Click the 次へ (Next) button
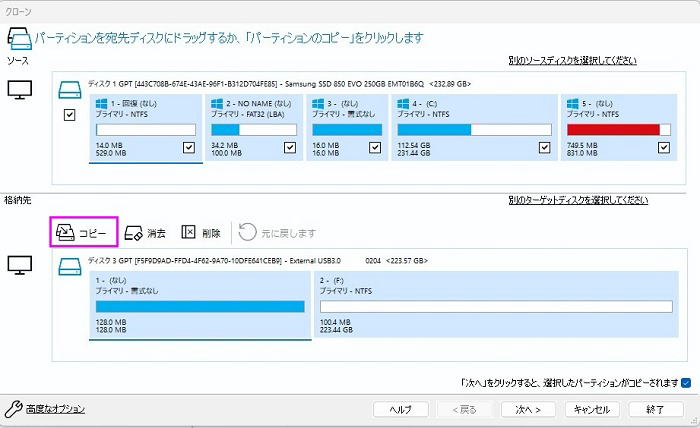Viewport: 700px width, 428px height. pos(528,410)
